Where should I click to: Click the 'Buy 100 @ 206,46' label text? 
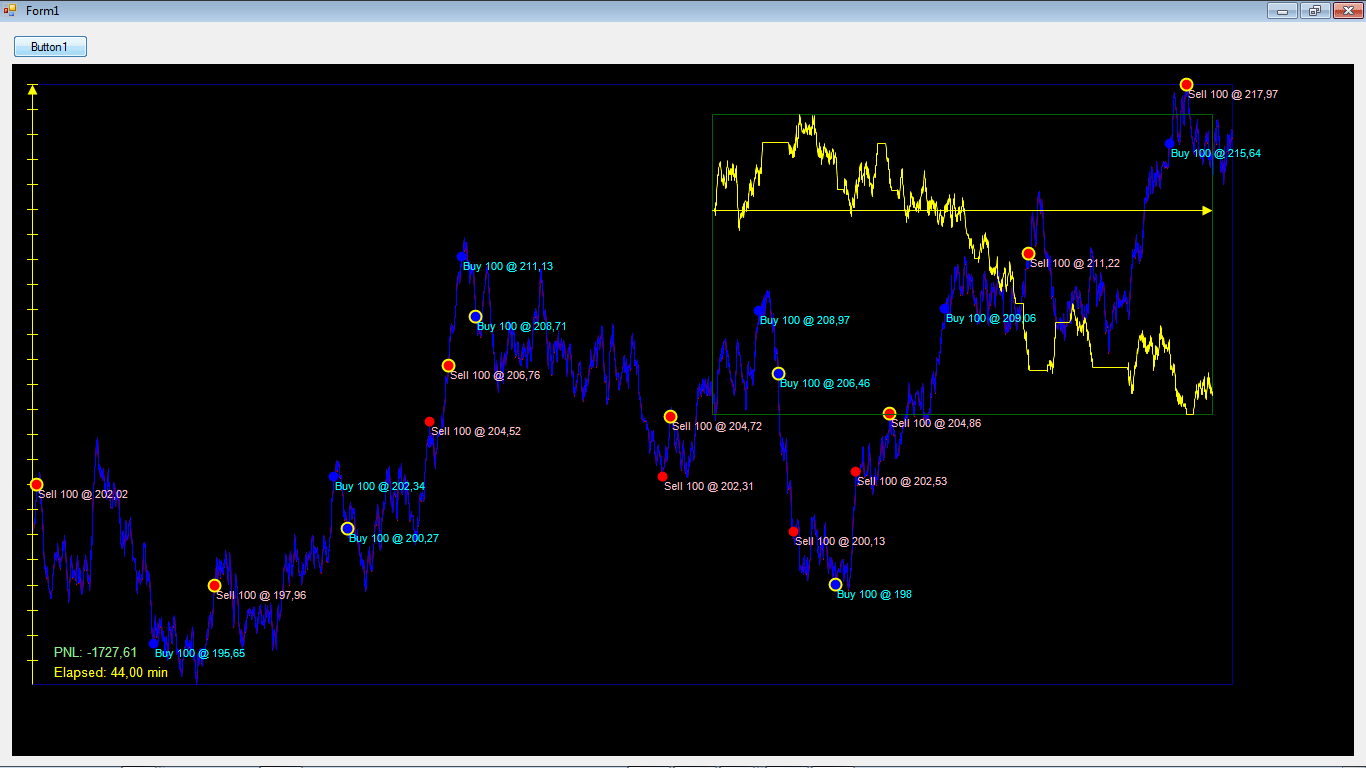825,384
